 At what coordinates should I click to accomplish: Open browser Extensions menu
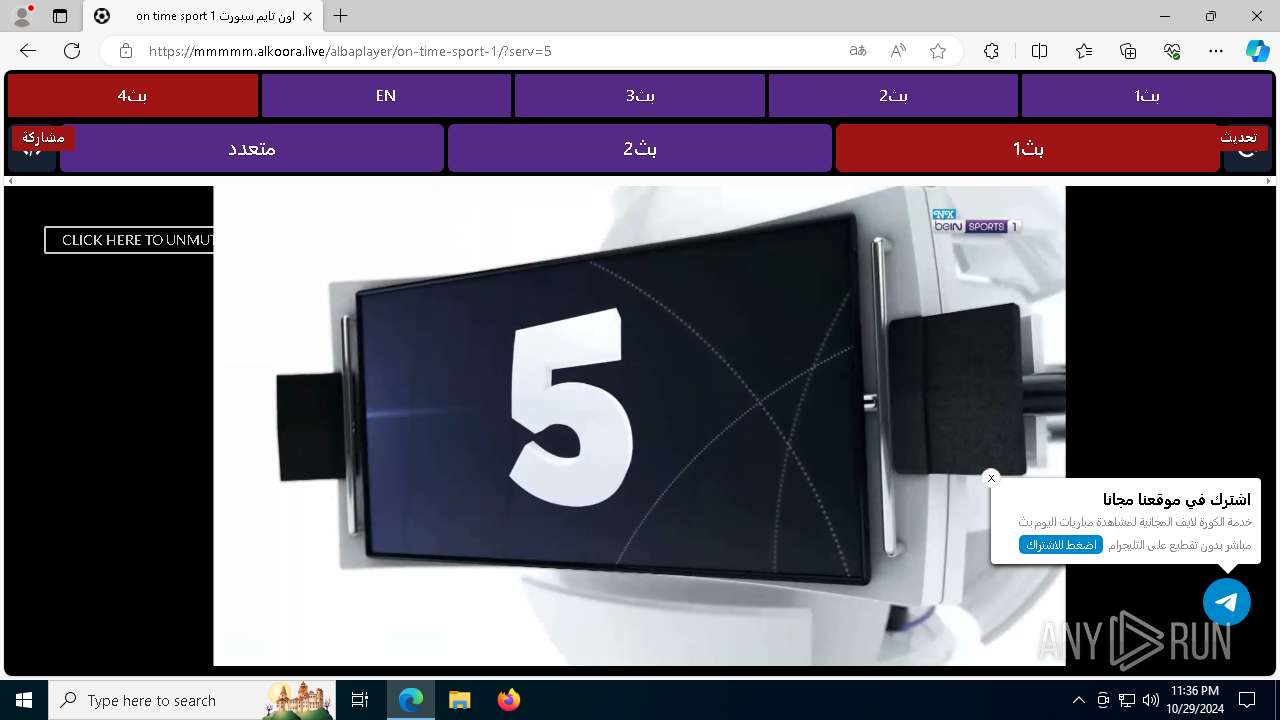(991, 51)
